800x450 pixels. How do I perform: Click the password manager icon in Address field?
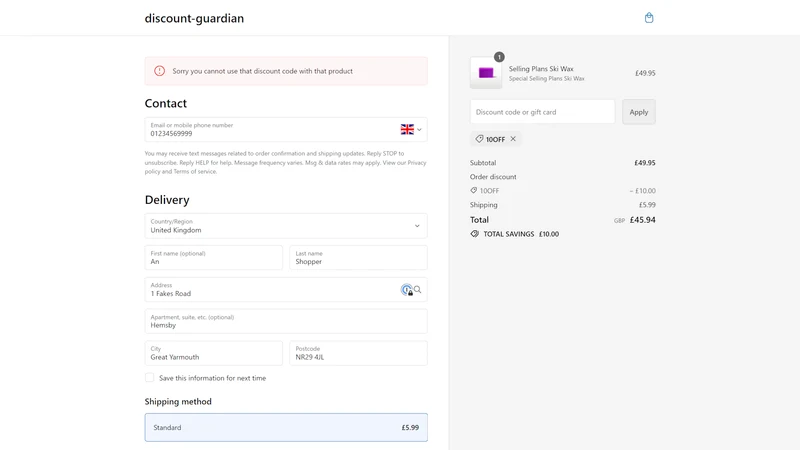coord(407,290)
